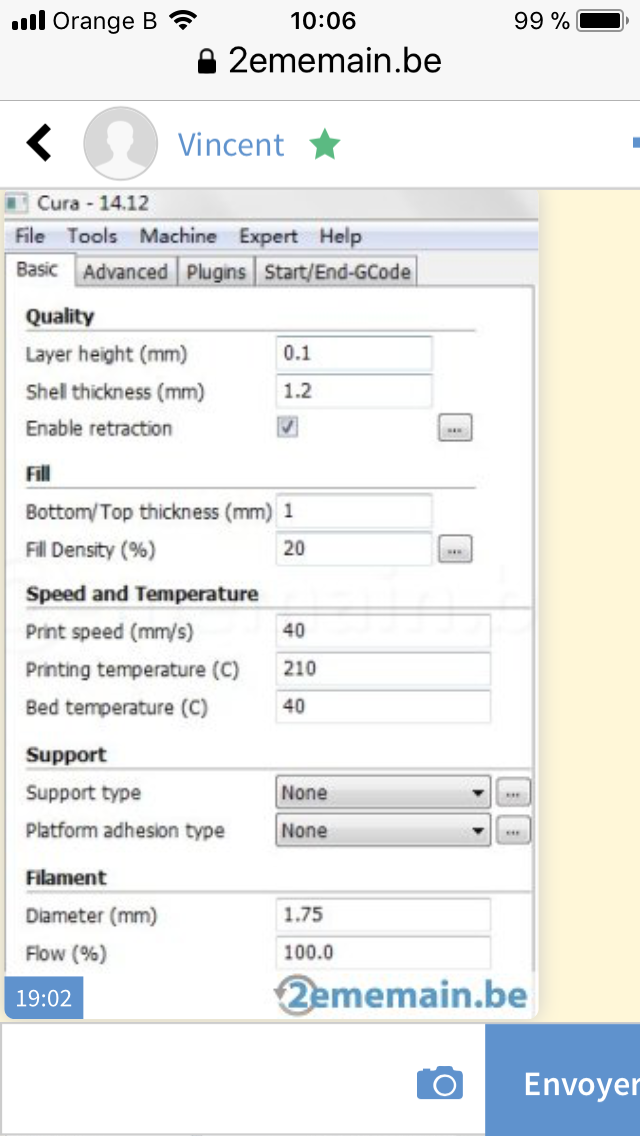Tap the battery indicator in status bar

602,21
